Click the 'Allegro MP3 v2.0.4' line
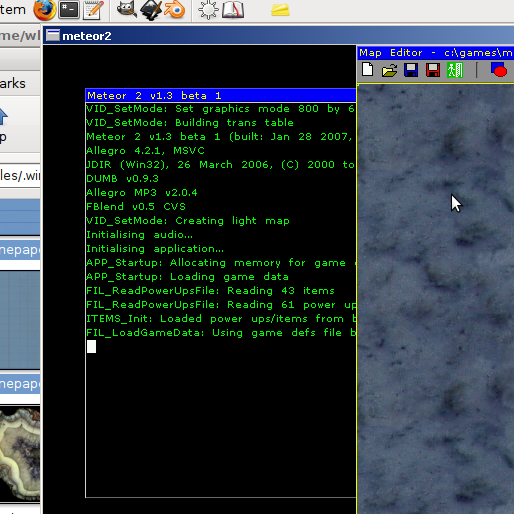Image resolution: width=514 pixels, height=514 pixels. click(x=142, y=193)
